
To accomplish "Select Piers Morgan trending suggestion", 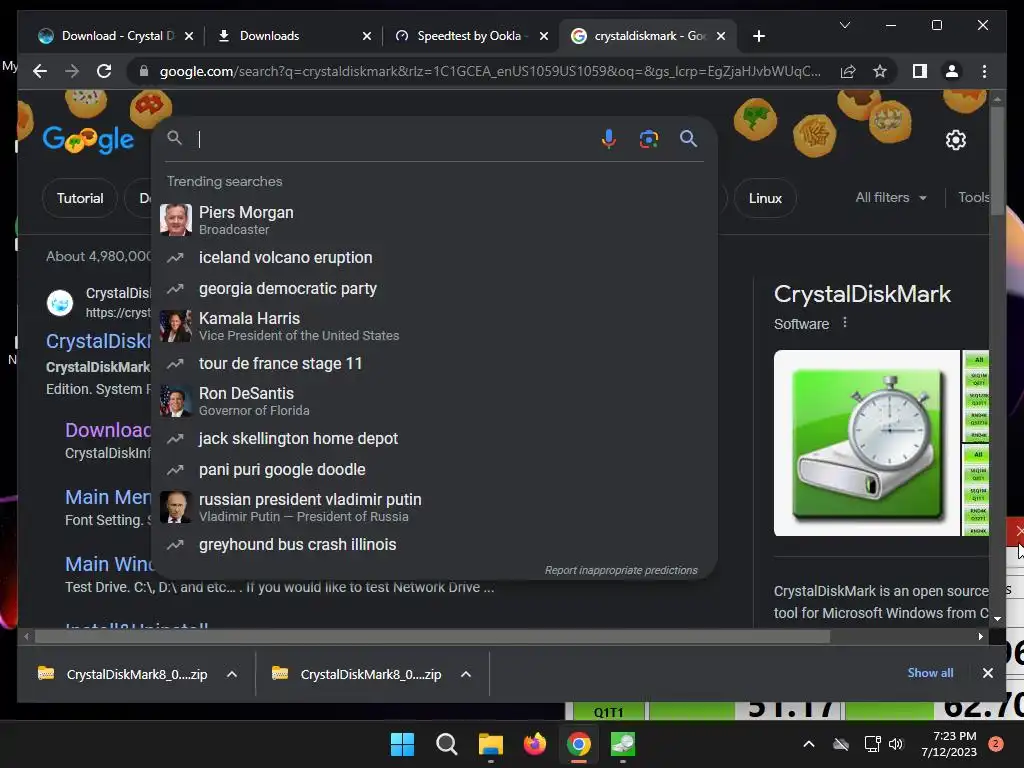I will 434,220.
